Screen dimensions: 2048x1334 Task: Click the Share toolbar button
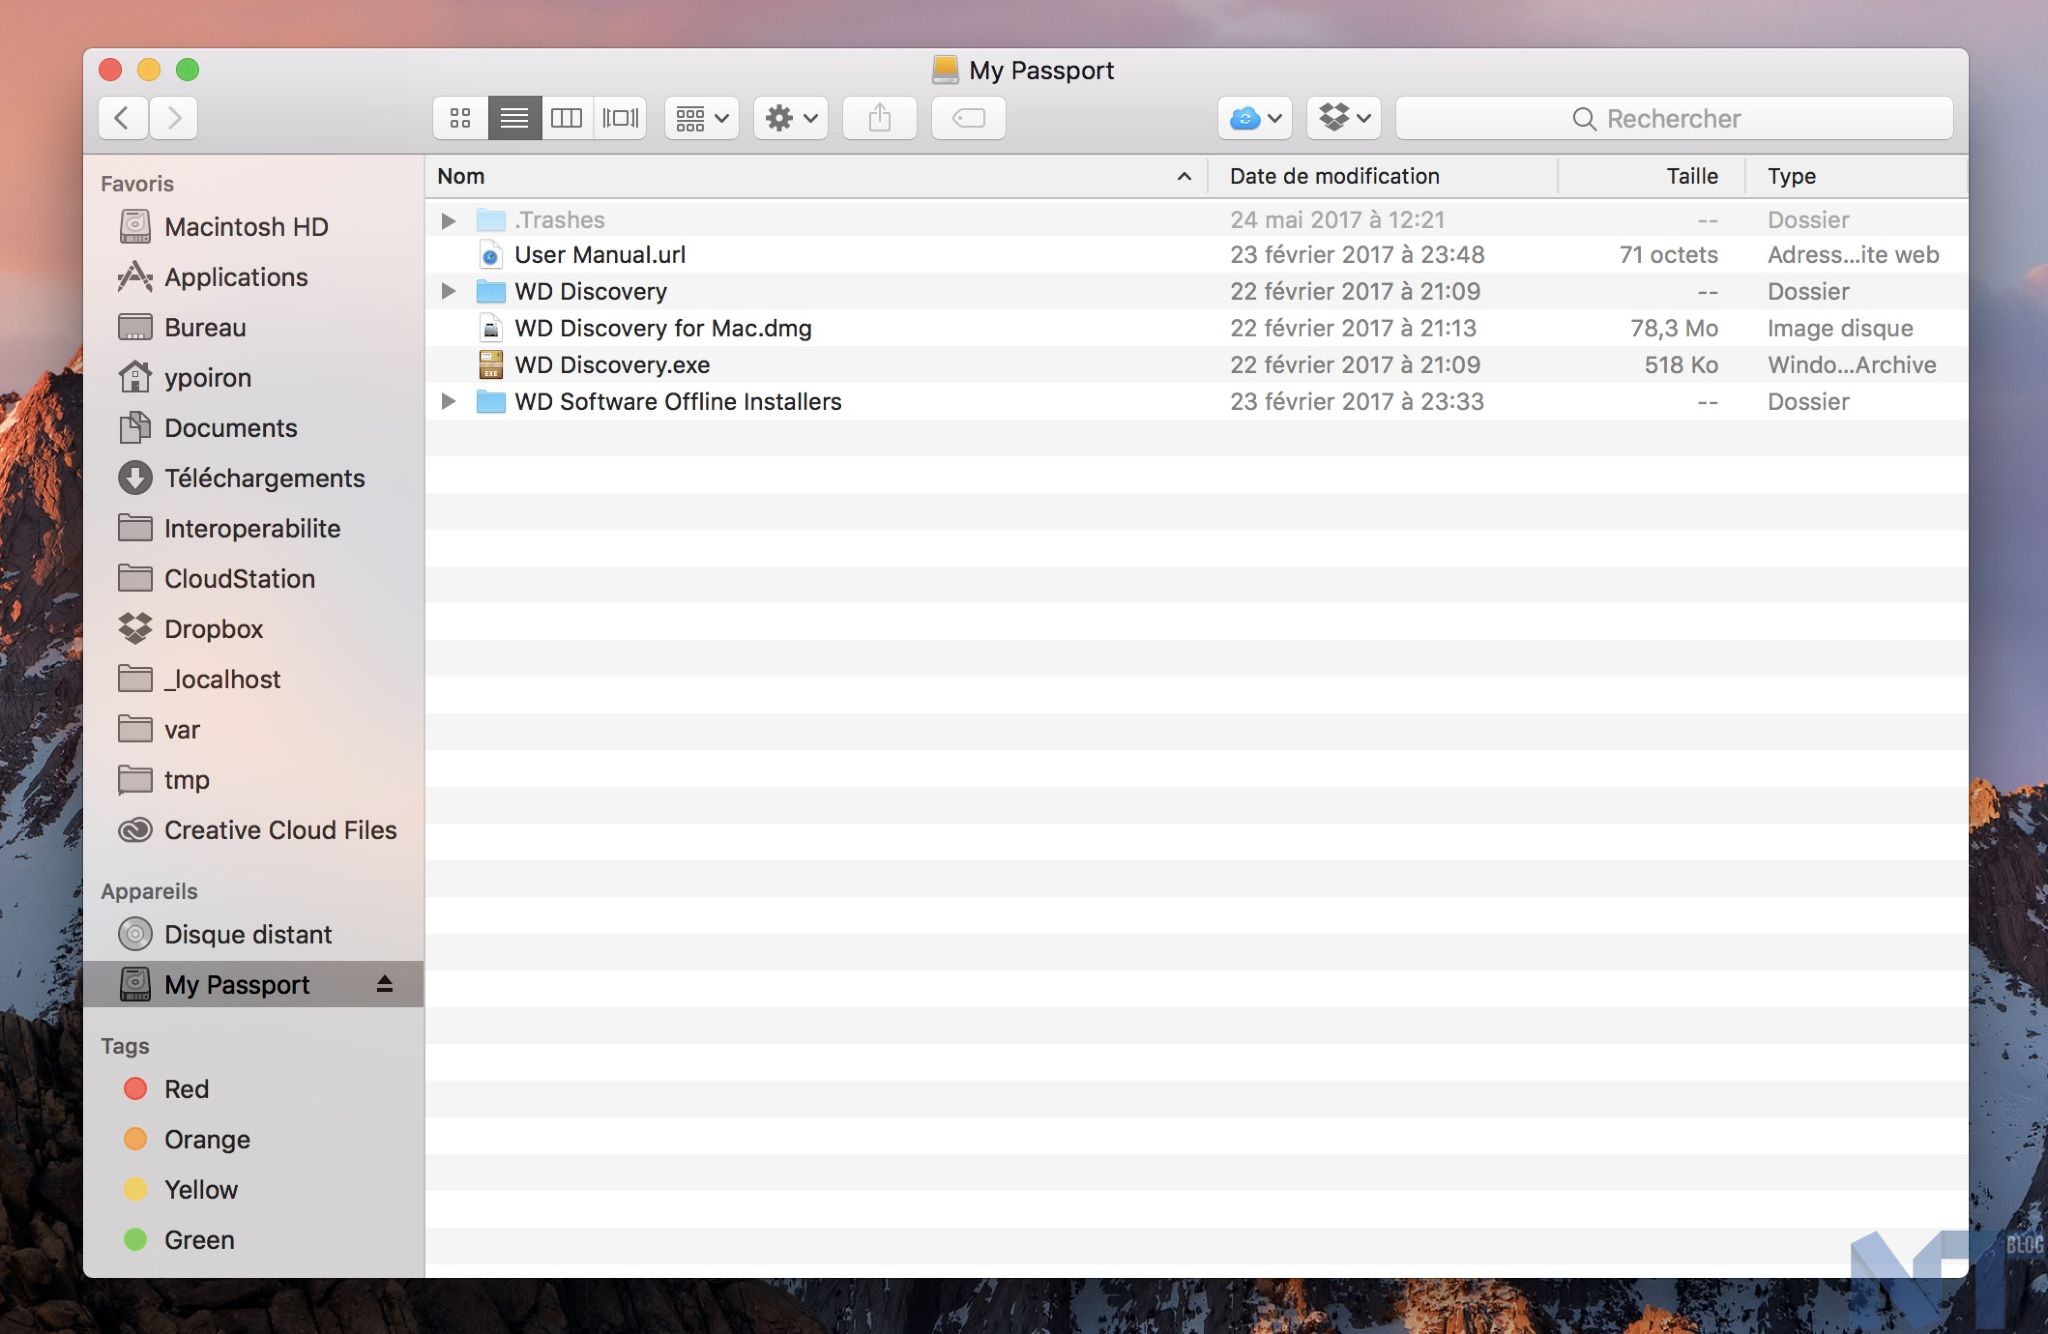[x=880, y=118]
